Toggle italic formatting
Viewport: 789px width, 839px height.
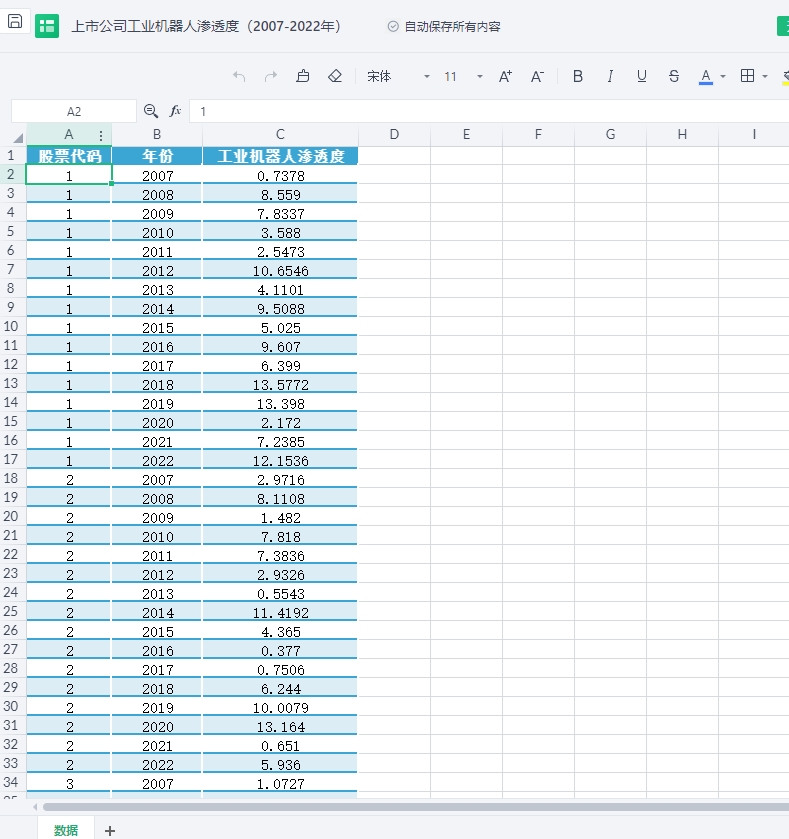tap(610, 76)
